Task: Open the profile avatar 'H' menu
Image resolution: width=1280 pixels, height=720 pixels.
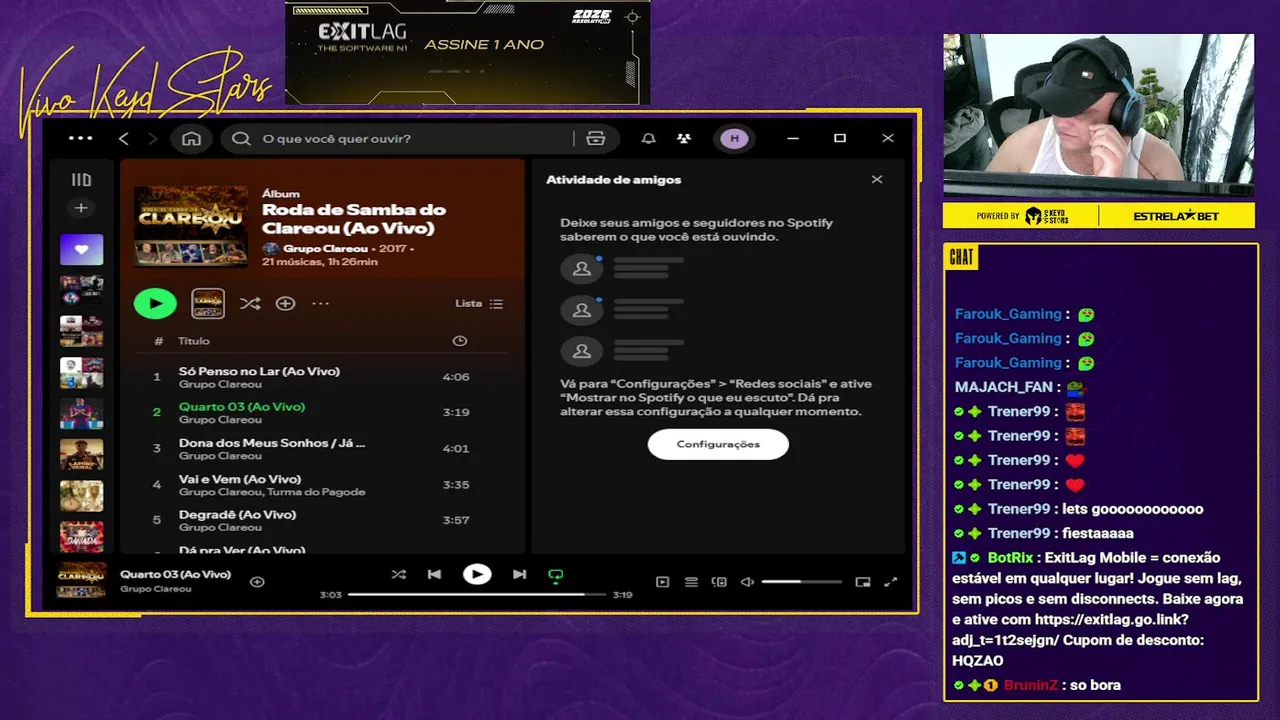Action: click(734, 139)
